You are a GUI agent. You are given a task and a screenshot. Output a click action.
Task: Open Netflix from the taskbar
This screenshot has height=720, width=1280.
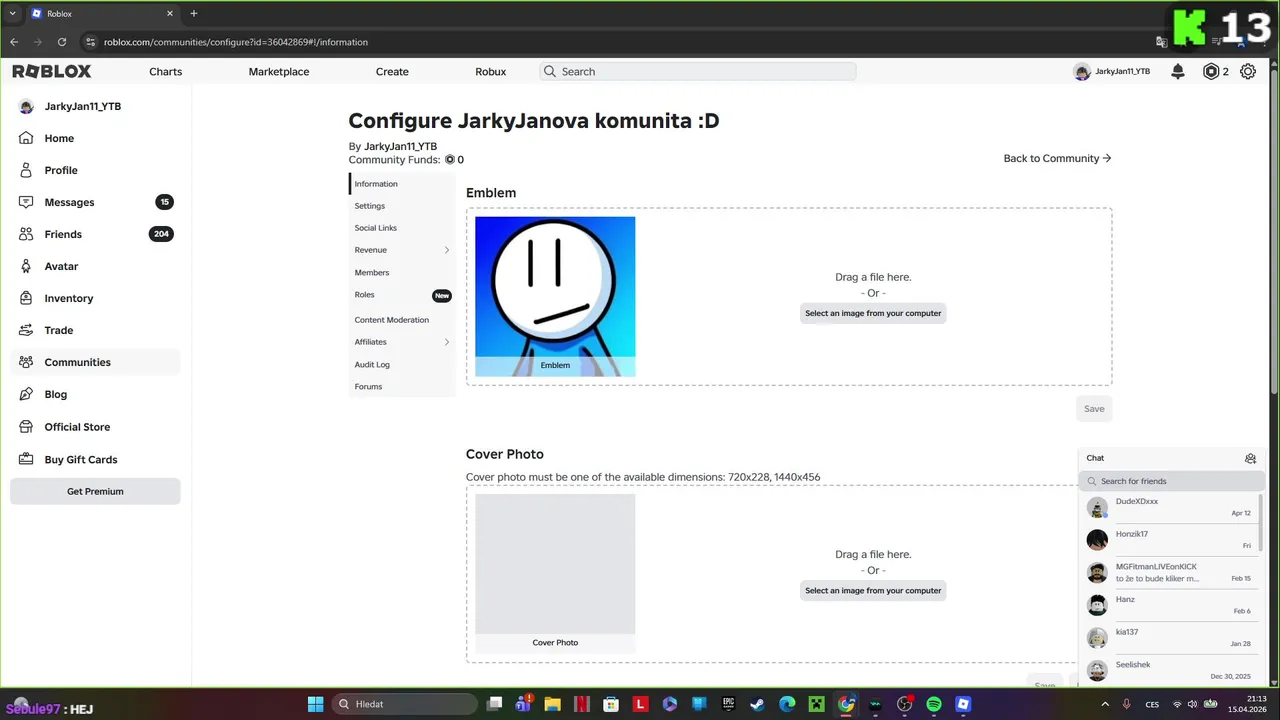point(581,704)
